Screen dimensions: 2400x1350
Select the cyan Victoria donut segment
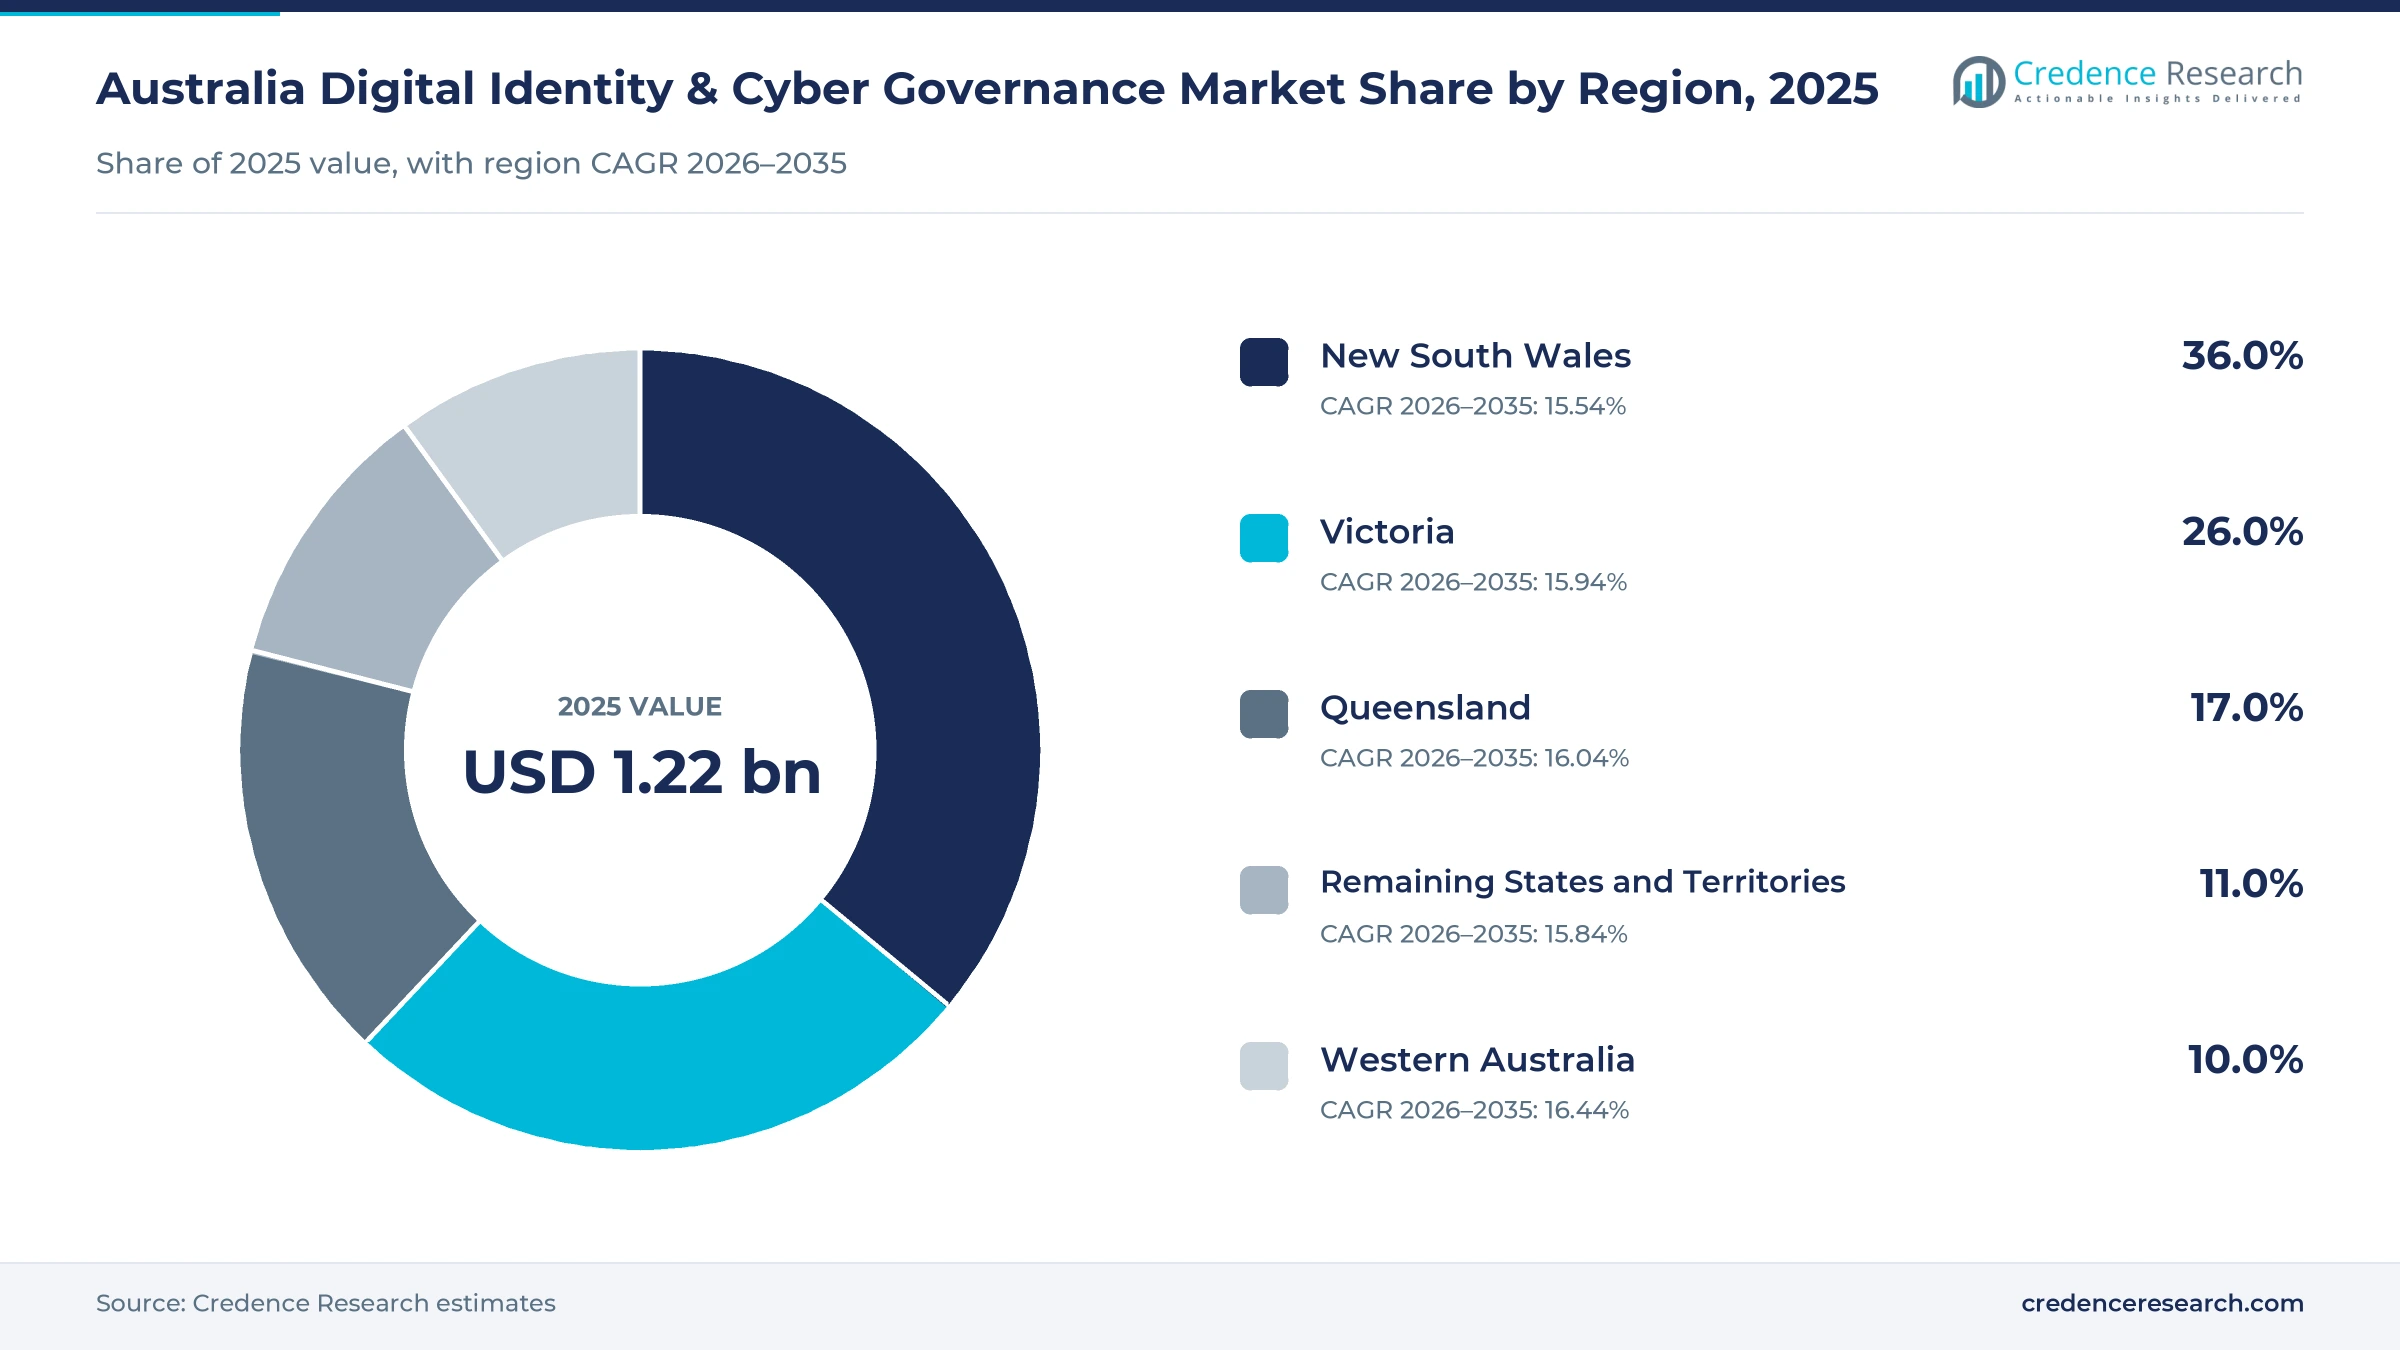click(x=660, y=1068)
